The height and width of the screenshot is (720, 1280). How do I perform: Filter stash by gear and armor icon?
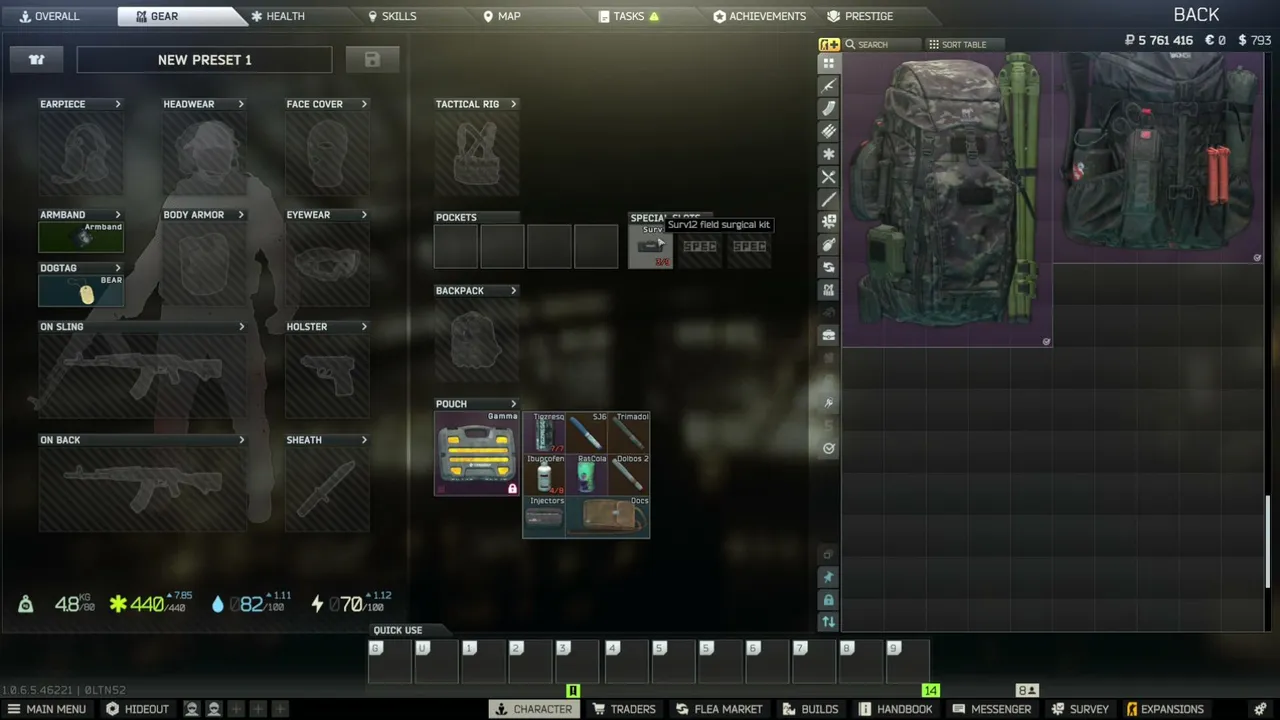coord(829,290)
